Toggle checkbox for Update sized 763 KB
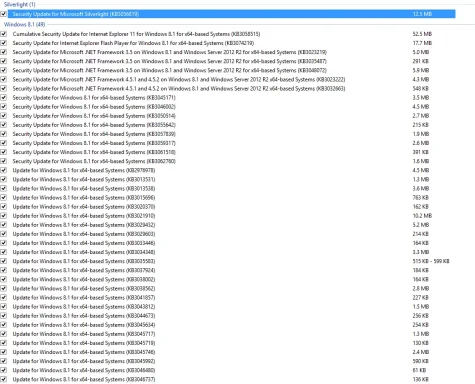This screenshot has width=475, height=384. pyautogui.click(x=4, y=197)
